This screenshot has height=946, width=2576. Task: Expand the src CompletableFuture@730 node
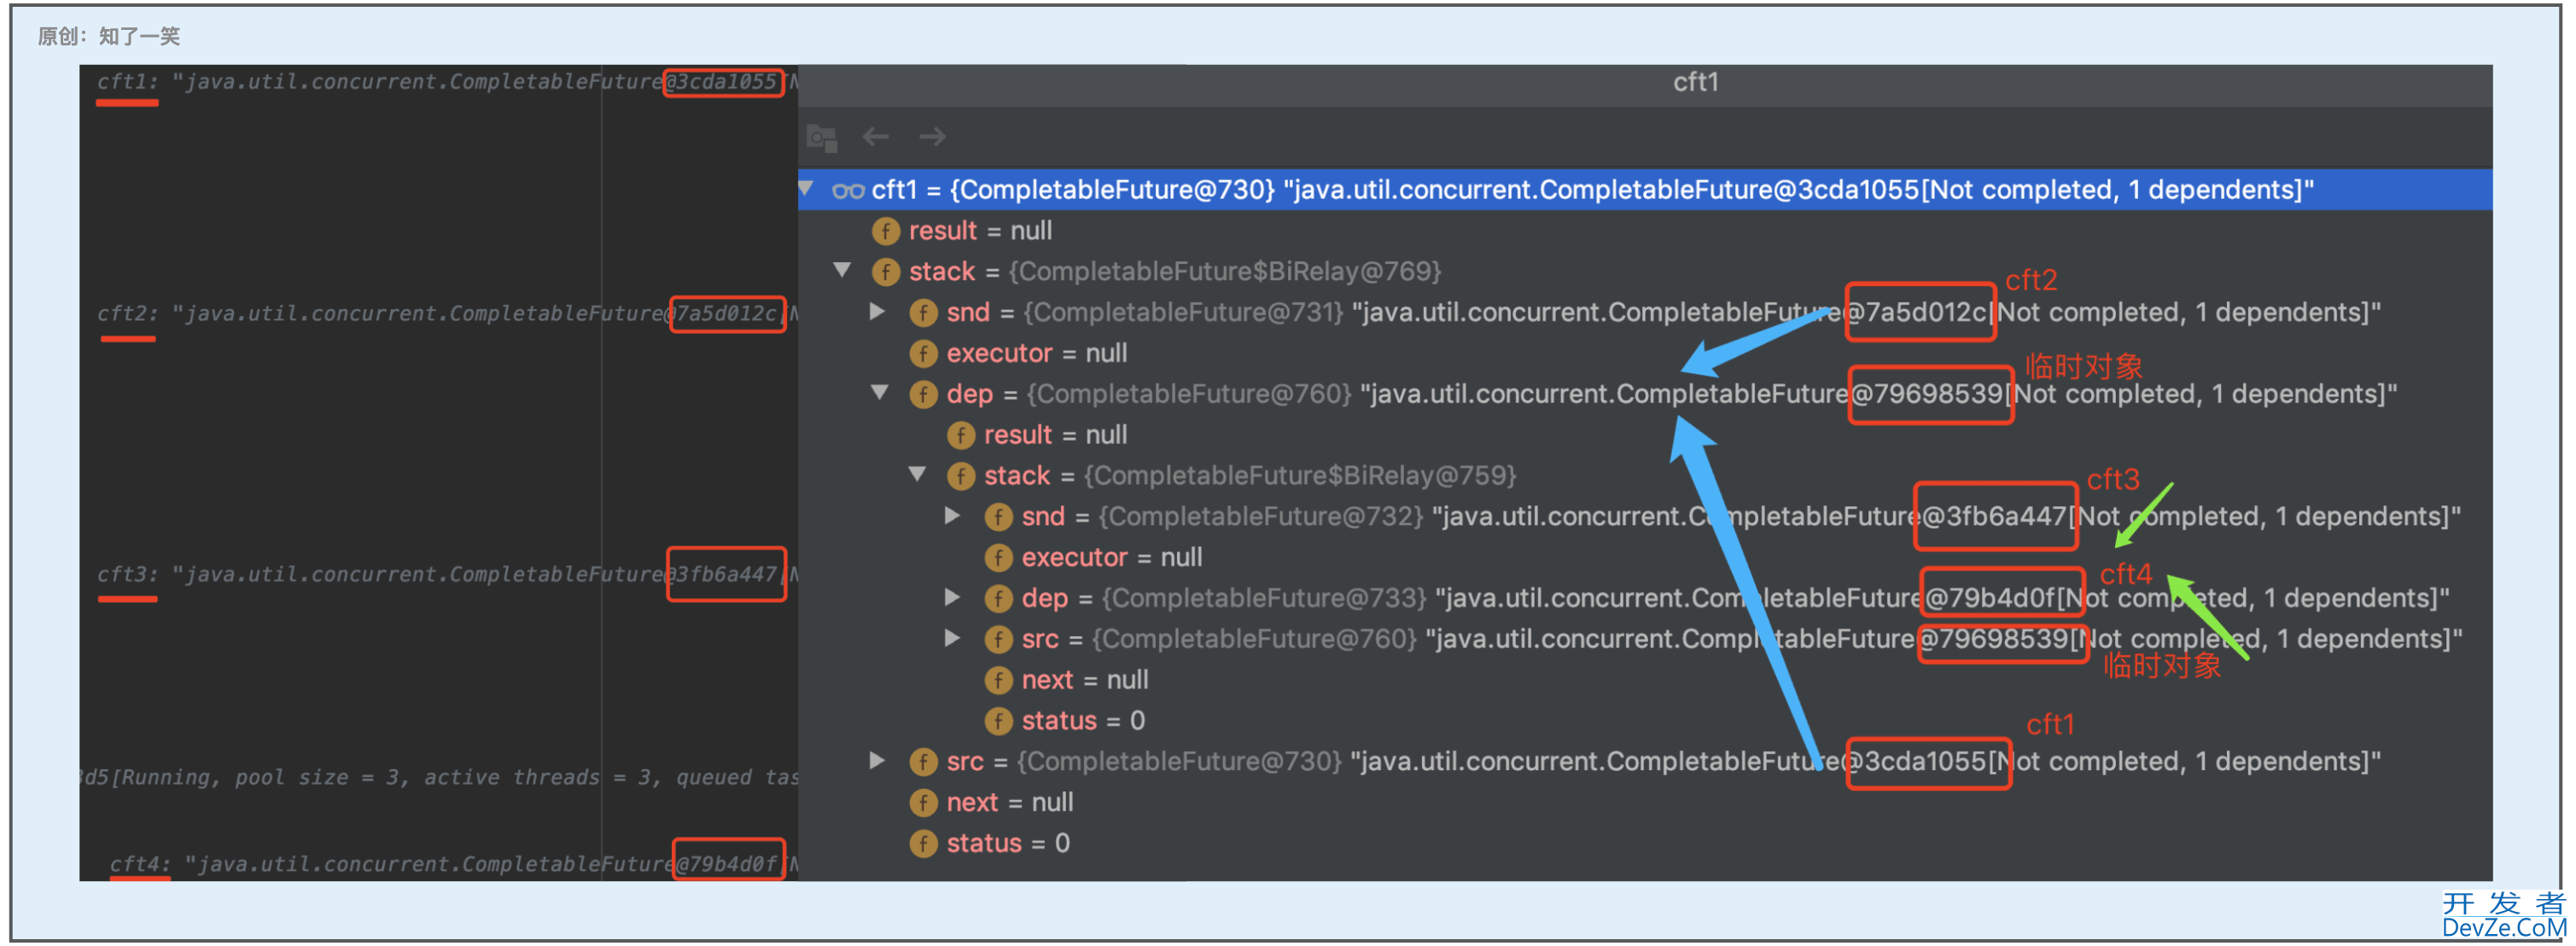coord(877,760)
